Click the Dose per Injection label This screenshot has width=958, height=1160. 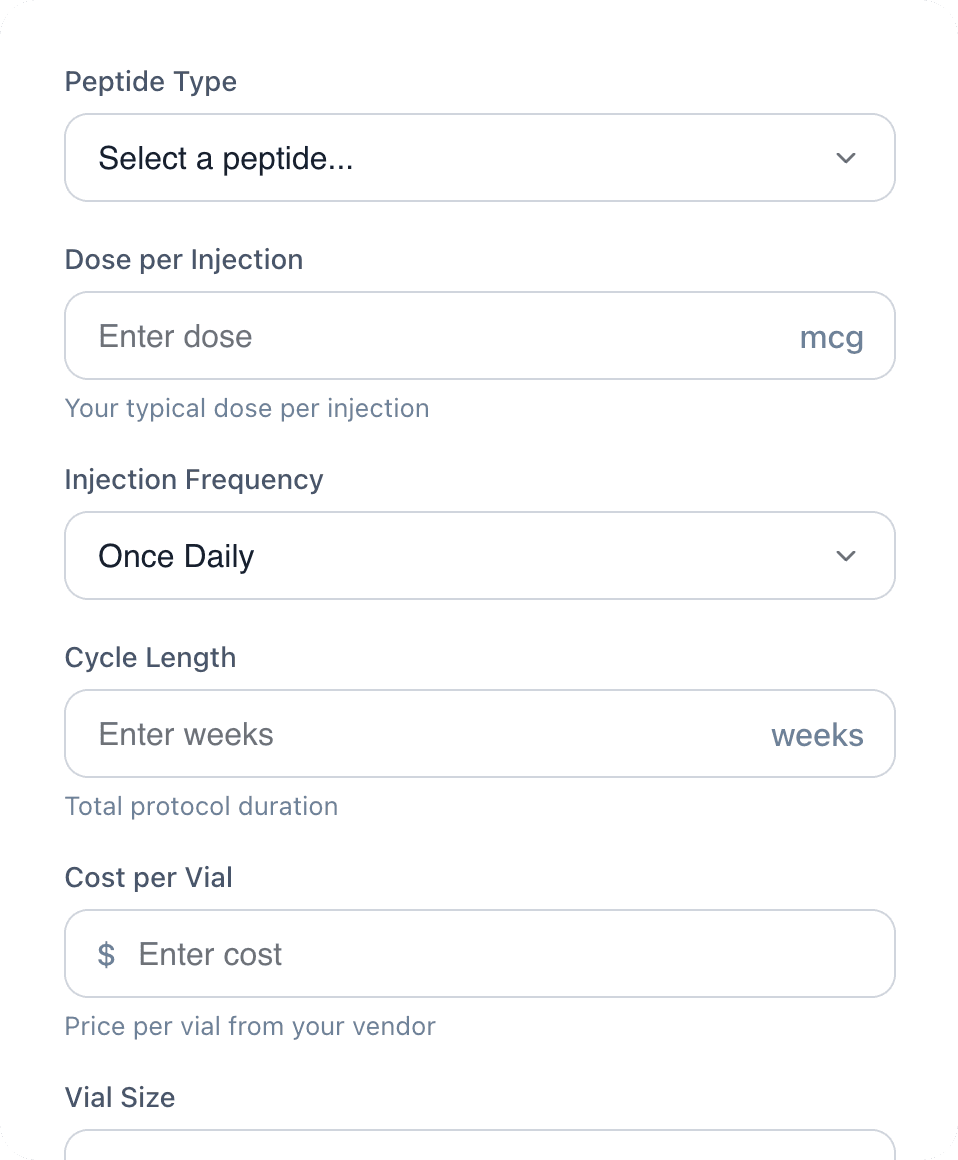pos(183,260)
